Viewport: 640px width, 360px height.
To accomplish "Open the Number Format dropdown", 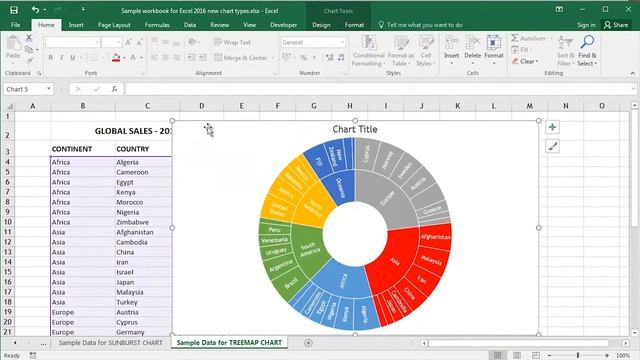I will [x=342, y=42].
